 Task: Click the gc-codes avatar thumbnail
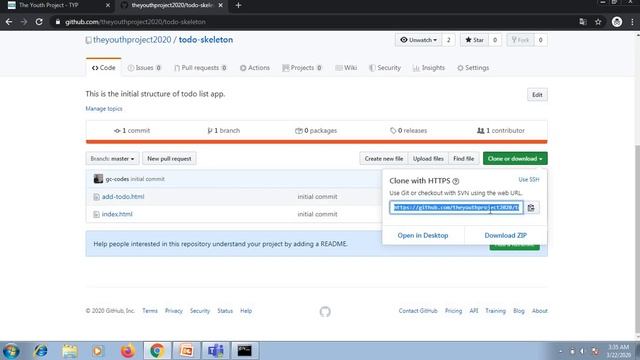tap(98, 178)
